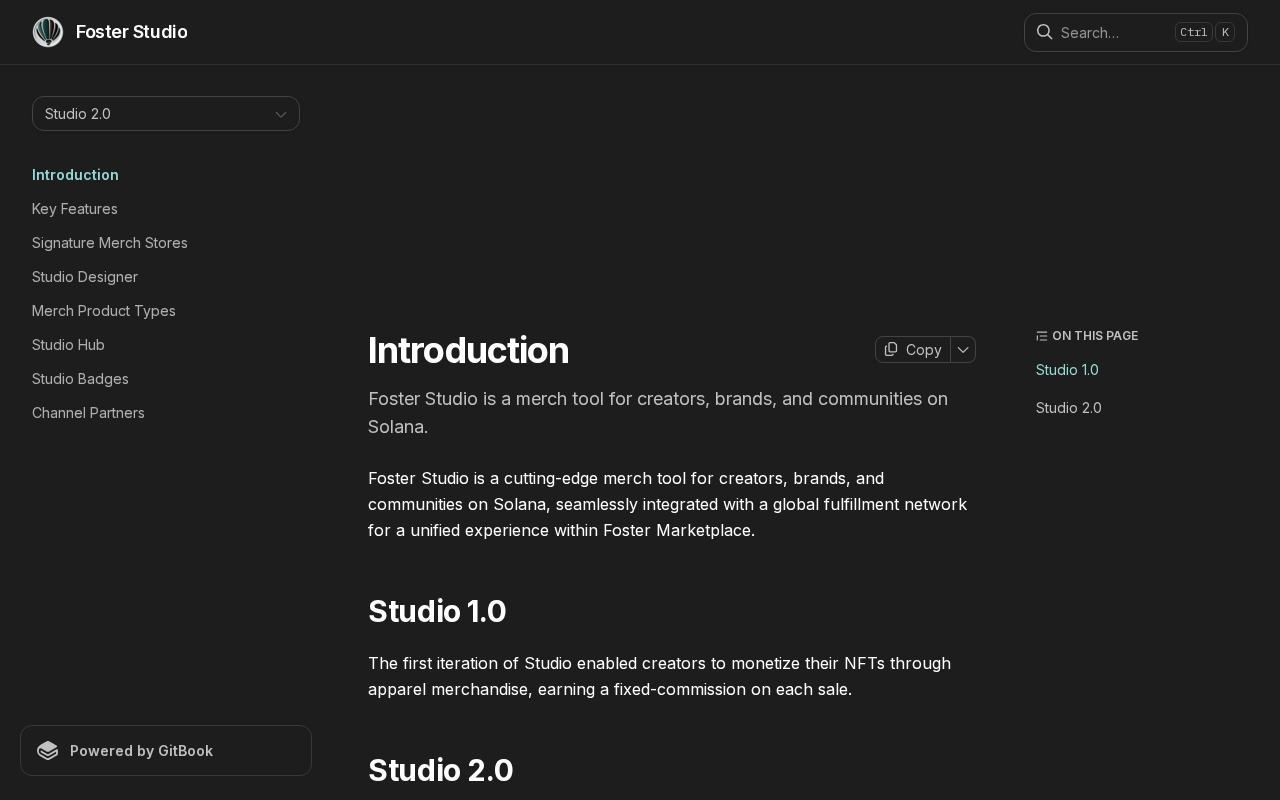
Task: Click the Foster Studio logo icon
Action: tap(48, 32)
